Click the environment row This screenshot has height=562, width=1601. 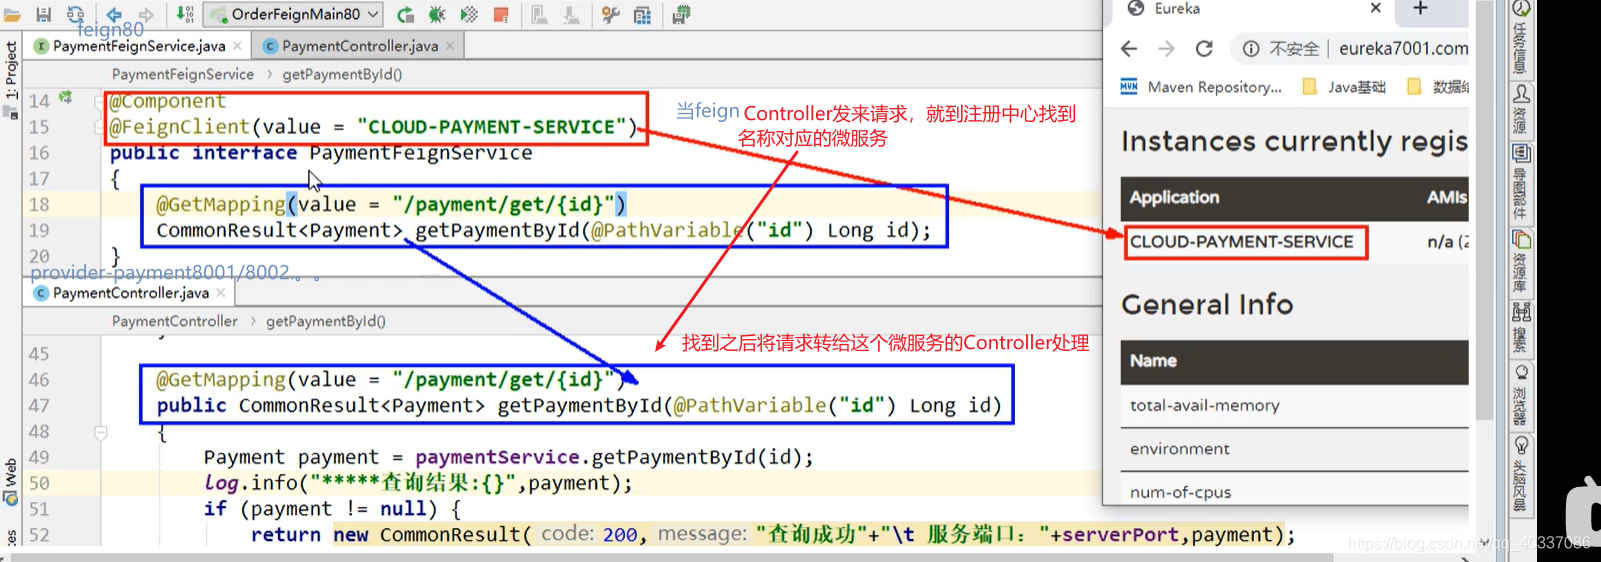point(1294,449)
